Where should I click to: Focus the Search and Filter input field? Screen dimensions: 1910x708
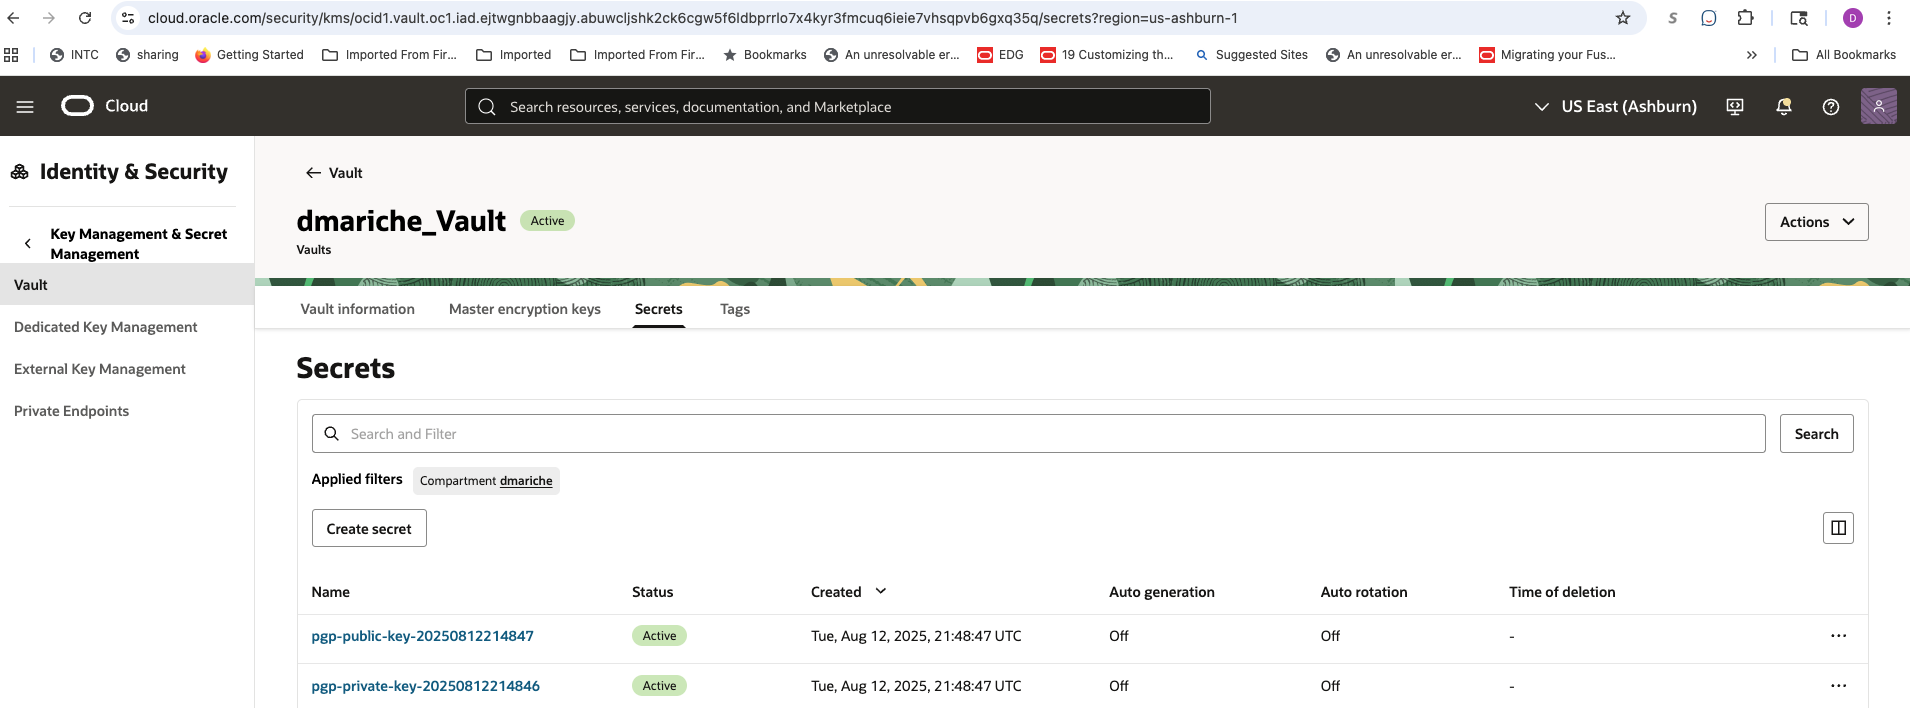coord(1039,433)
